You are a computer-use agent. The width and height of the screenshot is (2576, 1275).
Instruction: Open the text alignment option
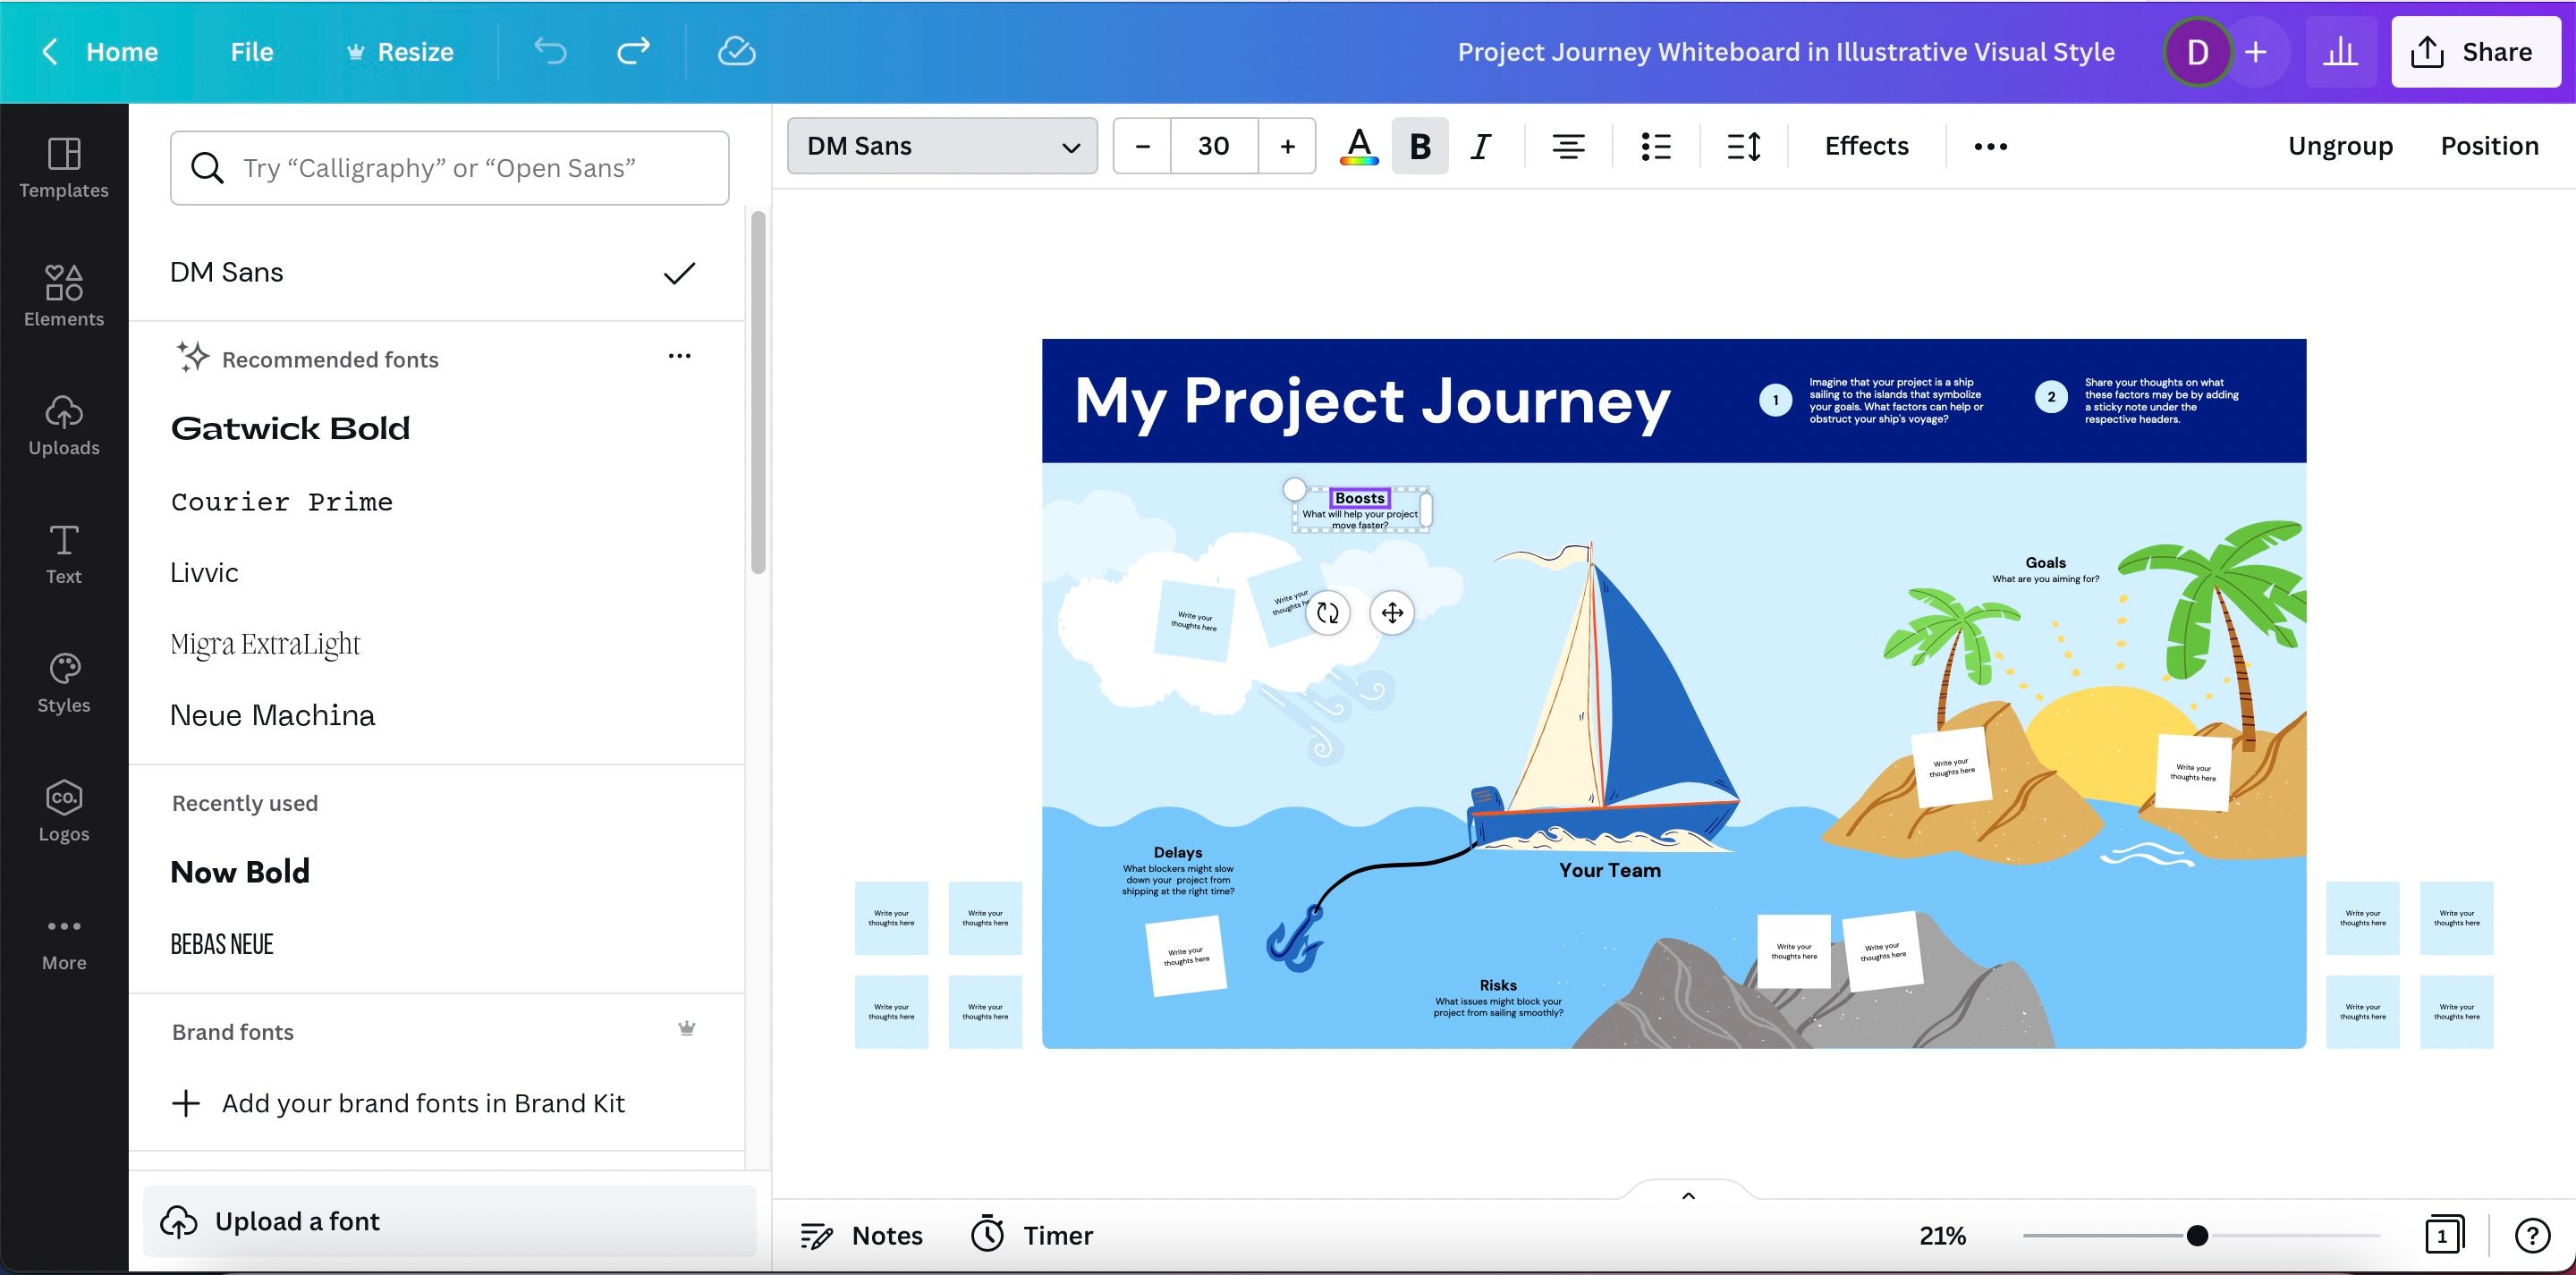[x=1567, y=146]
